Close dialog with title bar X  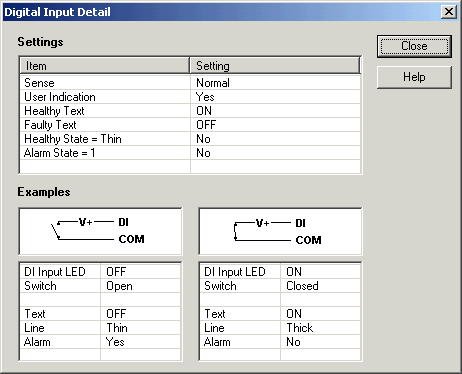click(449, 12)
